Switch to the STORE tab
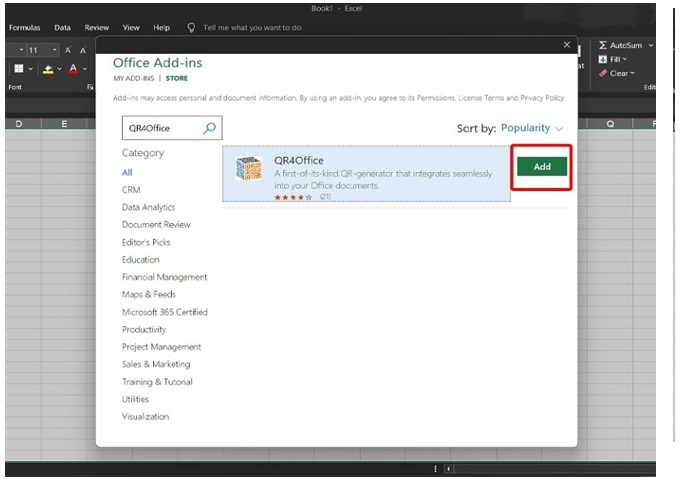The image size is (691, 479). point(177,78)
